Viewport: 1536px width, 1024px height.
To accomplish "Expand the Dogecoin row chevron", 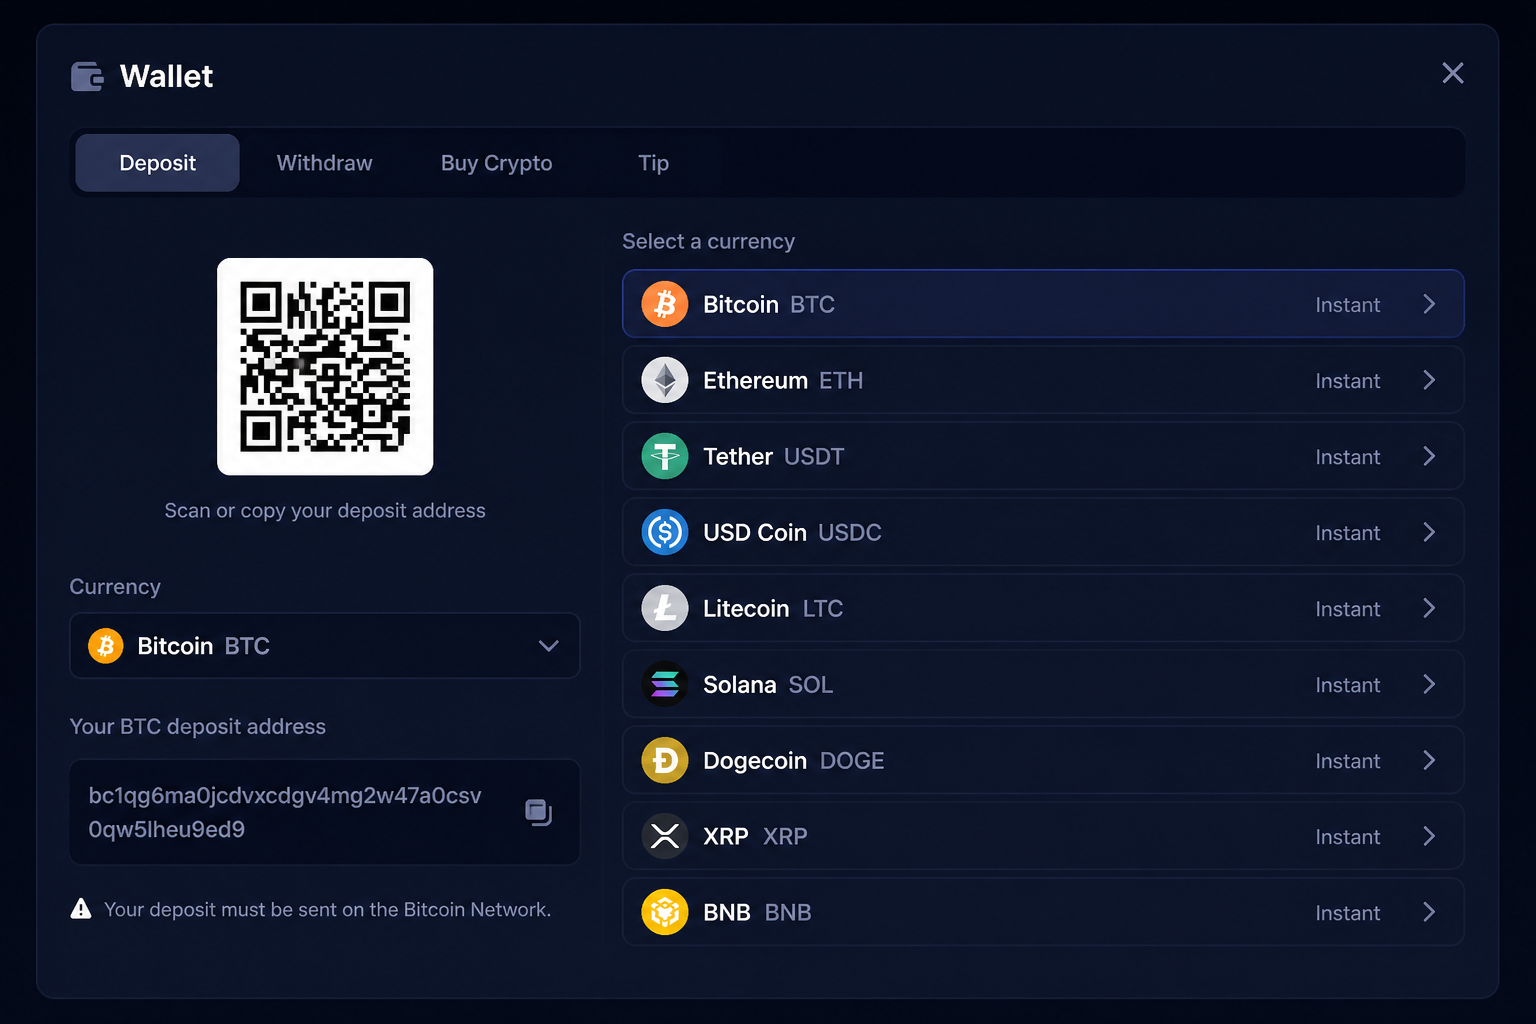I will coord(1429,760).
